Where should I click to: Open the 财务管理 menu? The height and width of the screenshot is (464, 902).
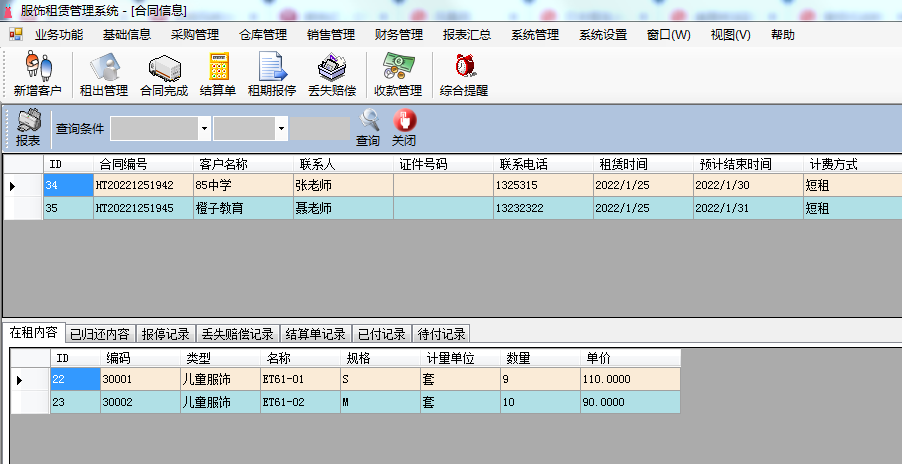point(398,34)
